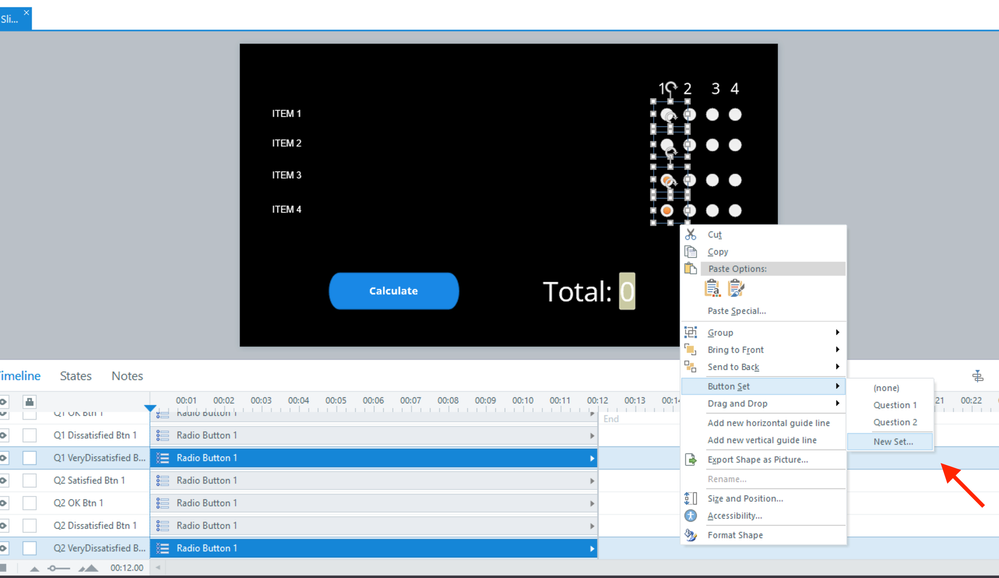Switch to the Notes tab

tap(127, 376)
